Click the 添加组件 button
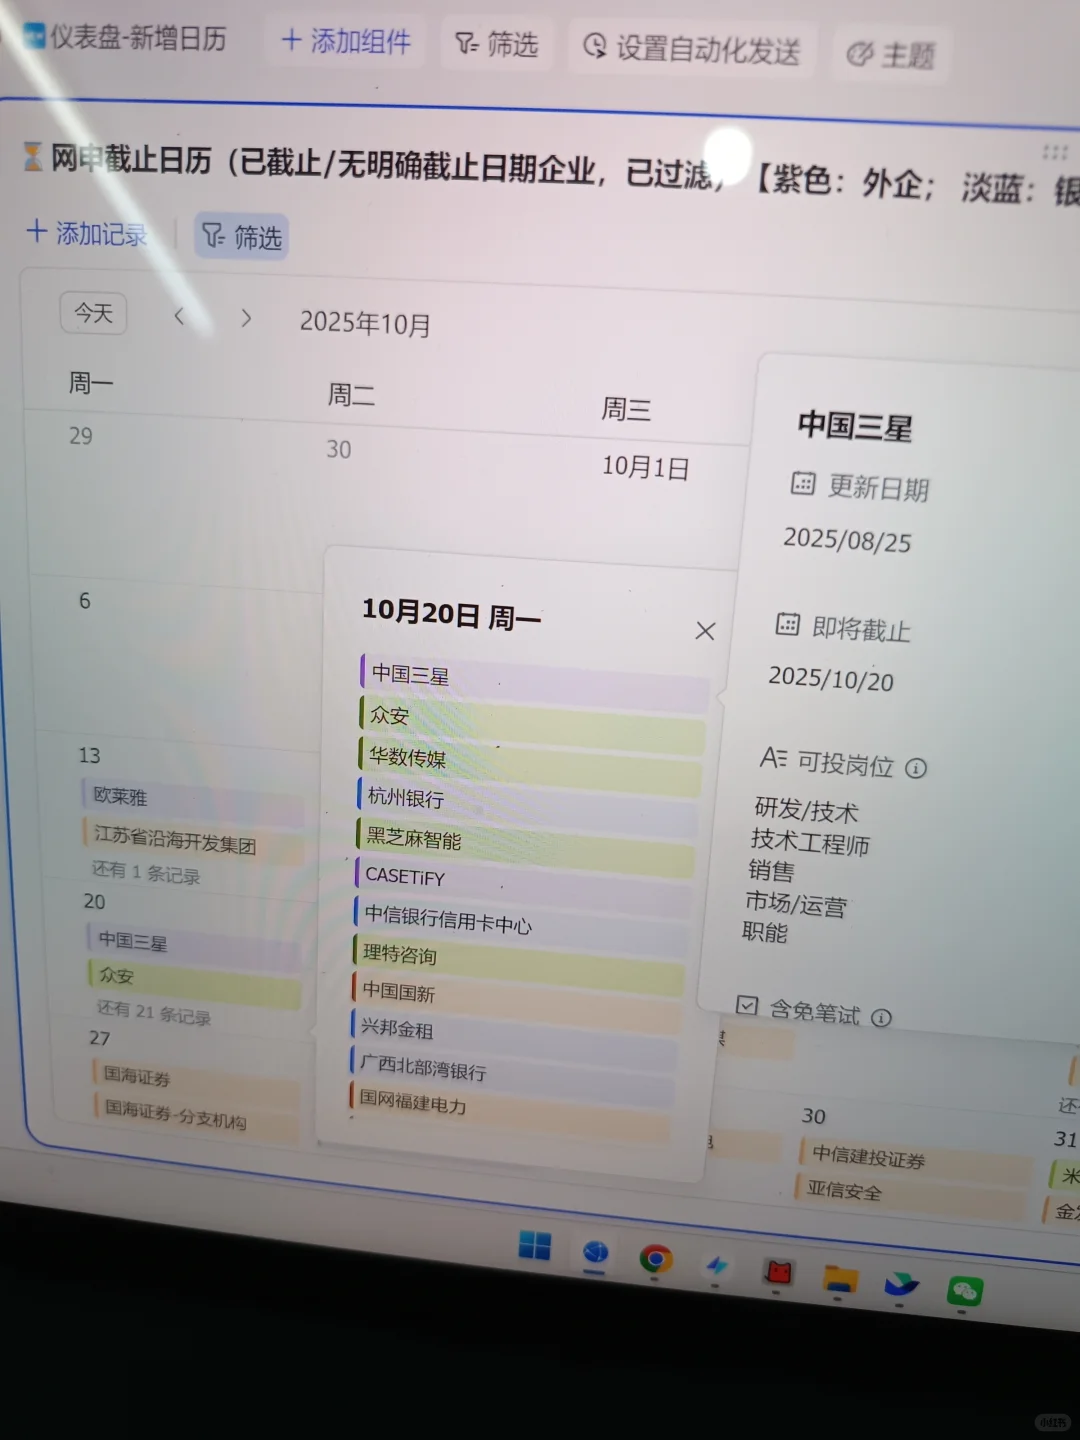The width and height of the screenshot is (1080, 1440). pos(345,41)
